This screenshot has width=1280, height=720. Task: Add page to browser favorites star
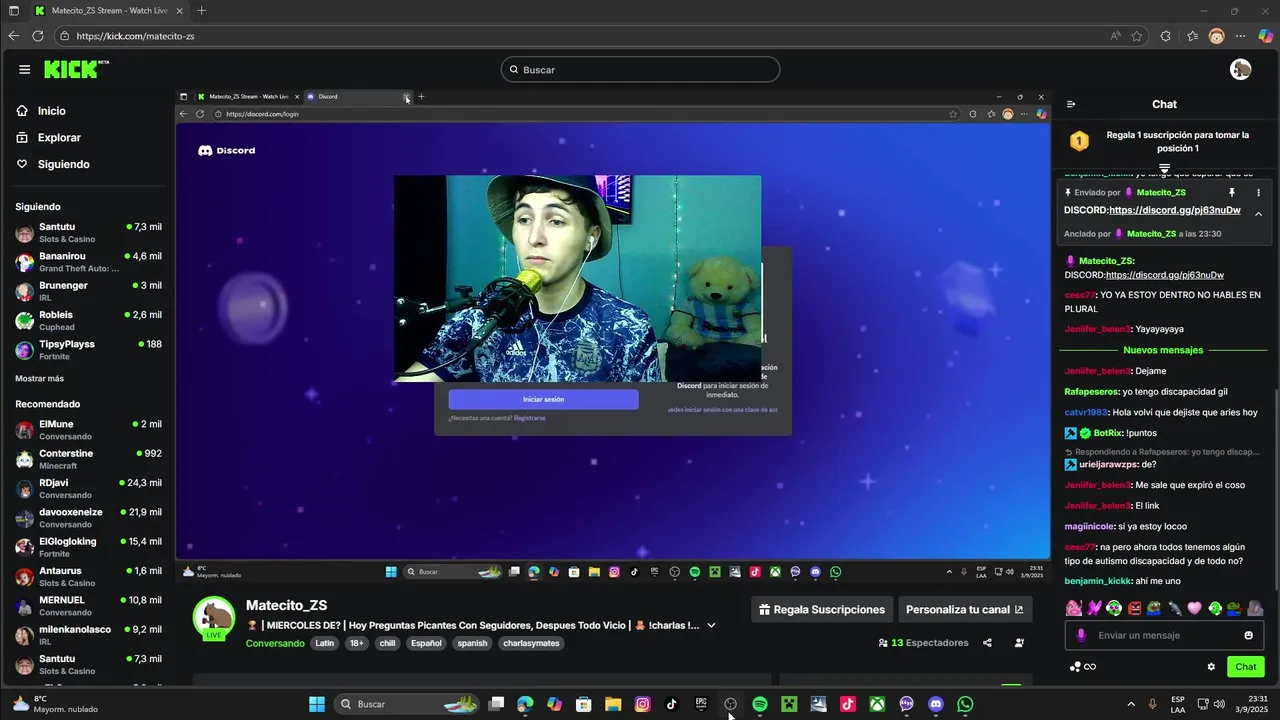point(1137,36)
